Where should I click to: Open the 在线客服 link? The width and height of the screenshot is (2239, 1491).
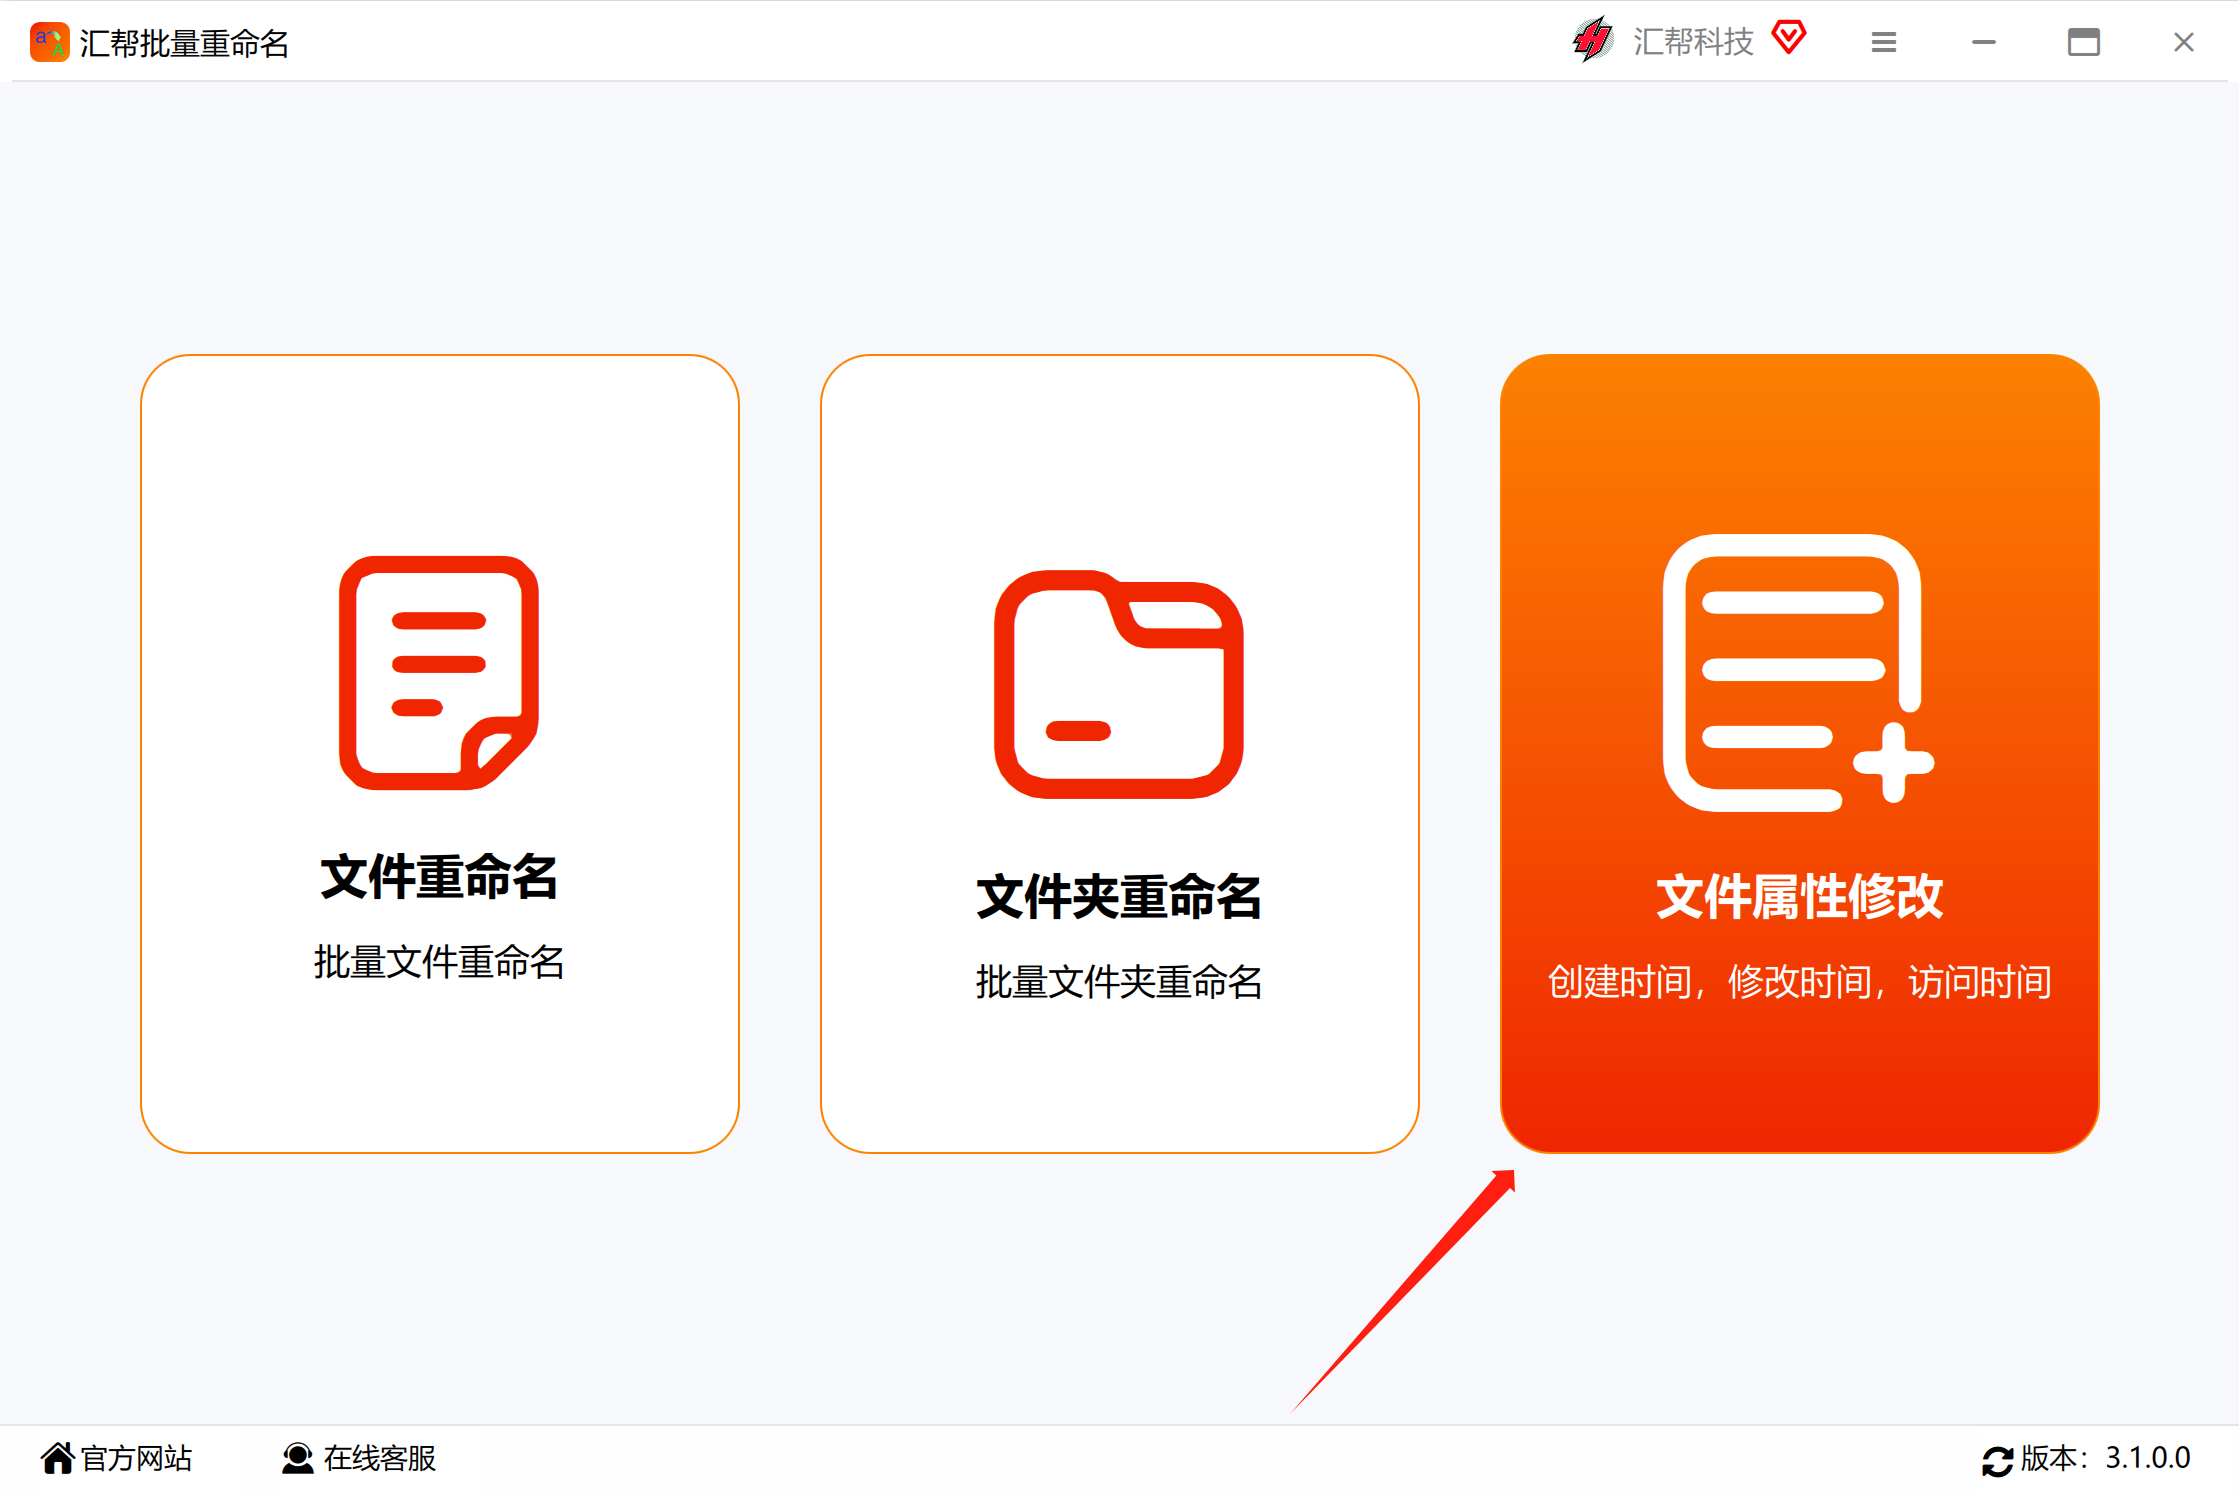pos(380,1458)
